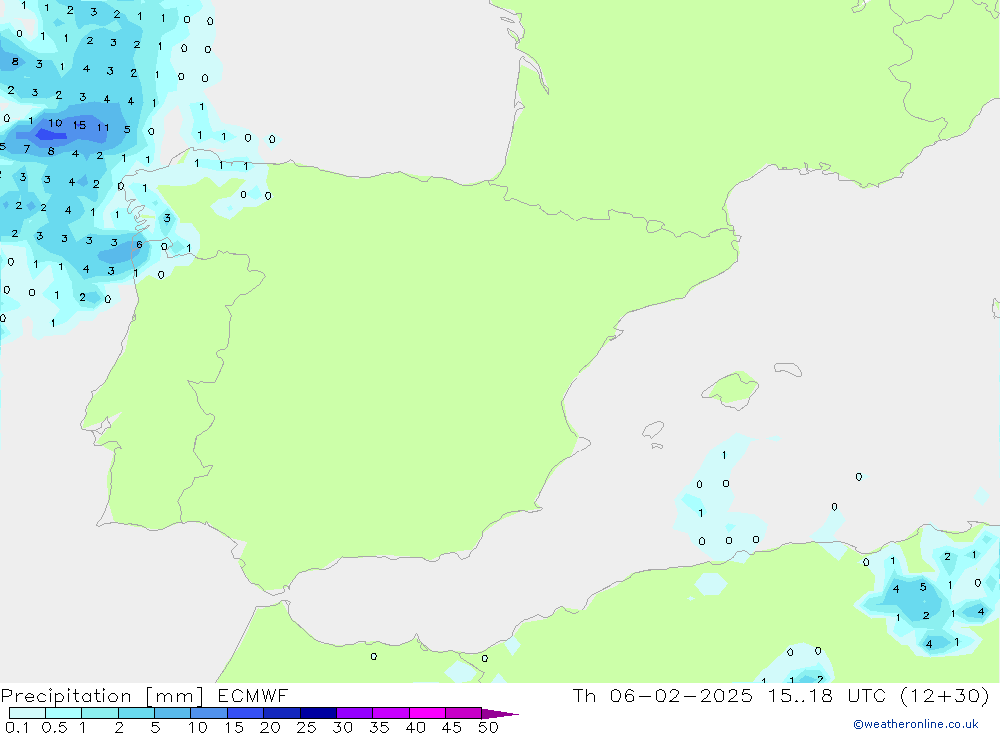Click the 30 to 35 mm legend swatch
Image resolution: width=1000 pixels, height=733 pixels.
(355, 713)
